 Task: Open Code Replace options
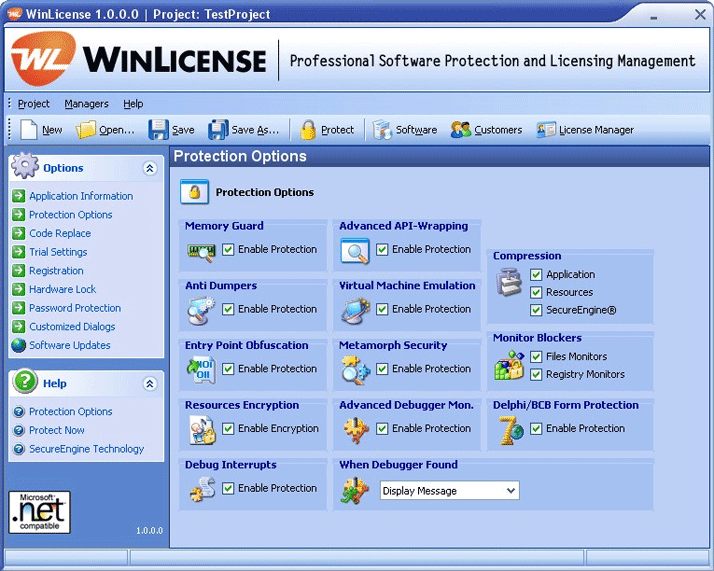[x=60, y=233]
